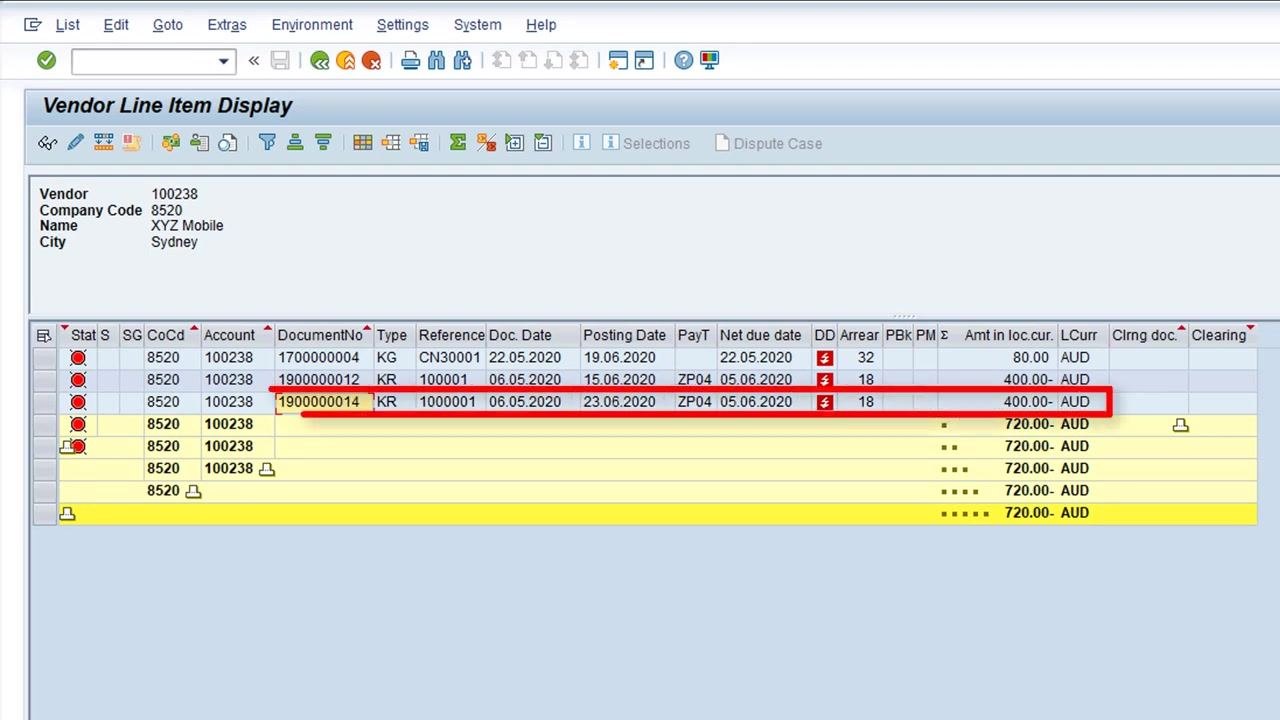
Task: Click the Find Next binoculars-plus icon
Action: [x=462, y=61]
